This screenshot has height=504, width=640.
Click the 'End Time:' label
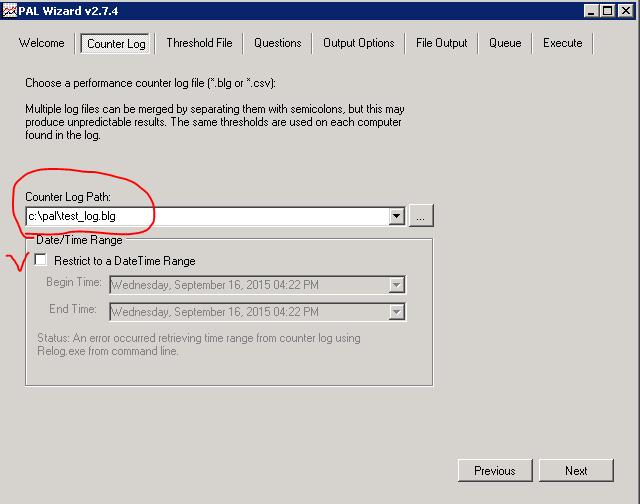[x=73, y=309]
